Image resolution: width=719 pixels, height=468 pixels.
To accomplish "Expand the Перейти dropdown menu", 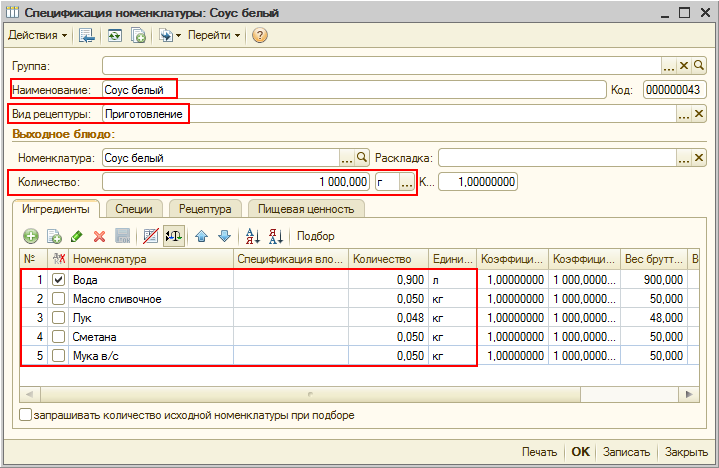I will (214, 35).
